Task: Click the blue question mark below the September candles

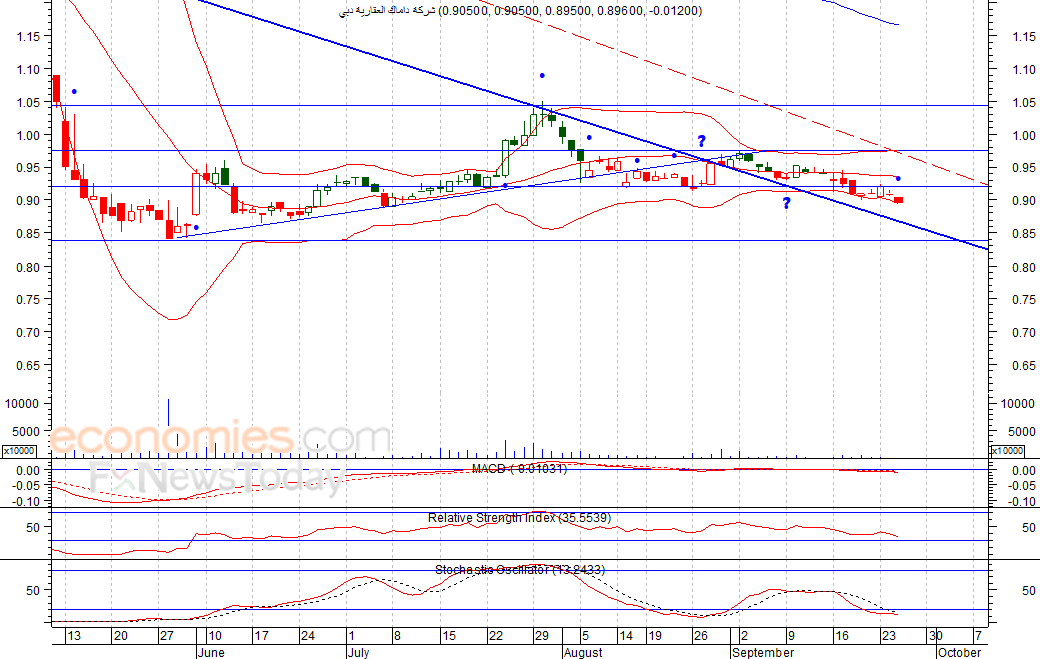Action: pyautogui.click(x=787, y=203)
